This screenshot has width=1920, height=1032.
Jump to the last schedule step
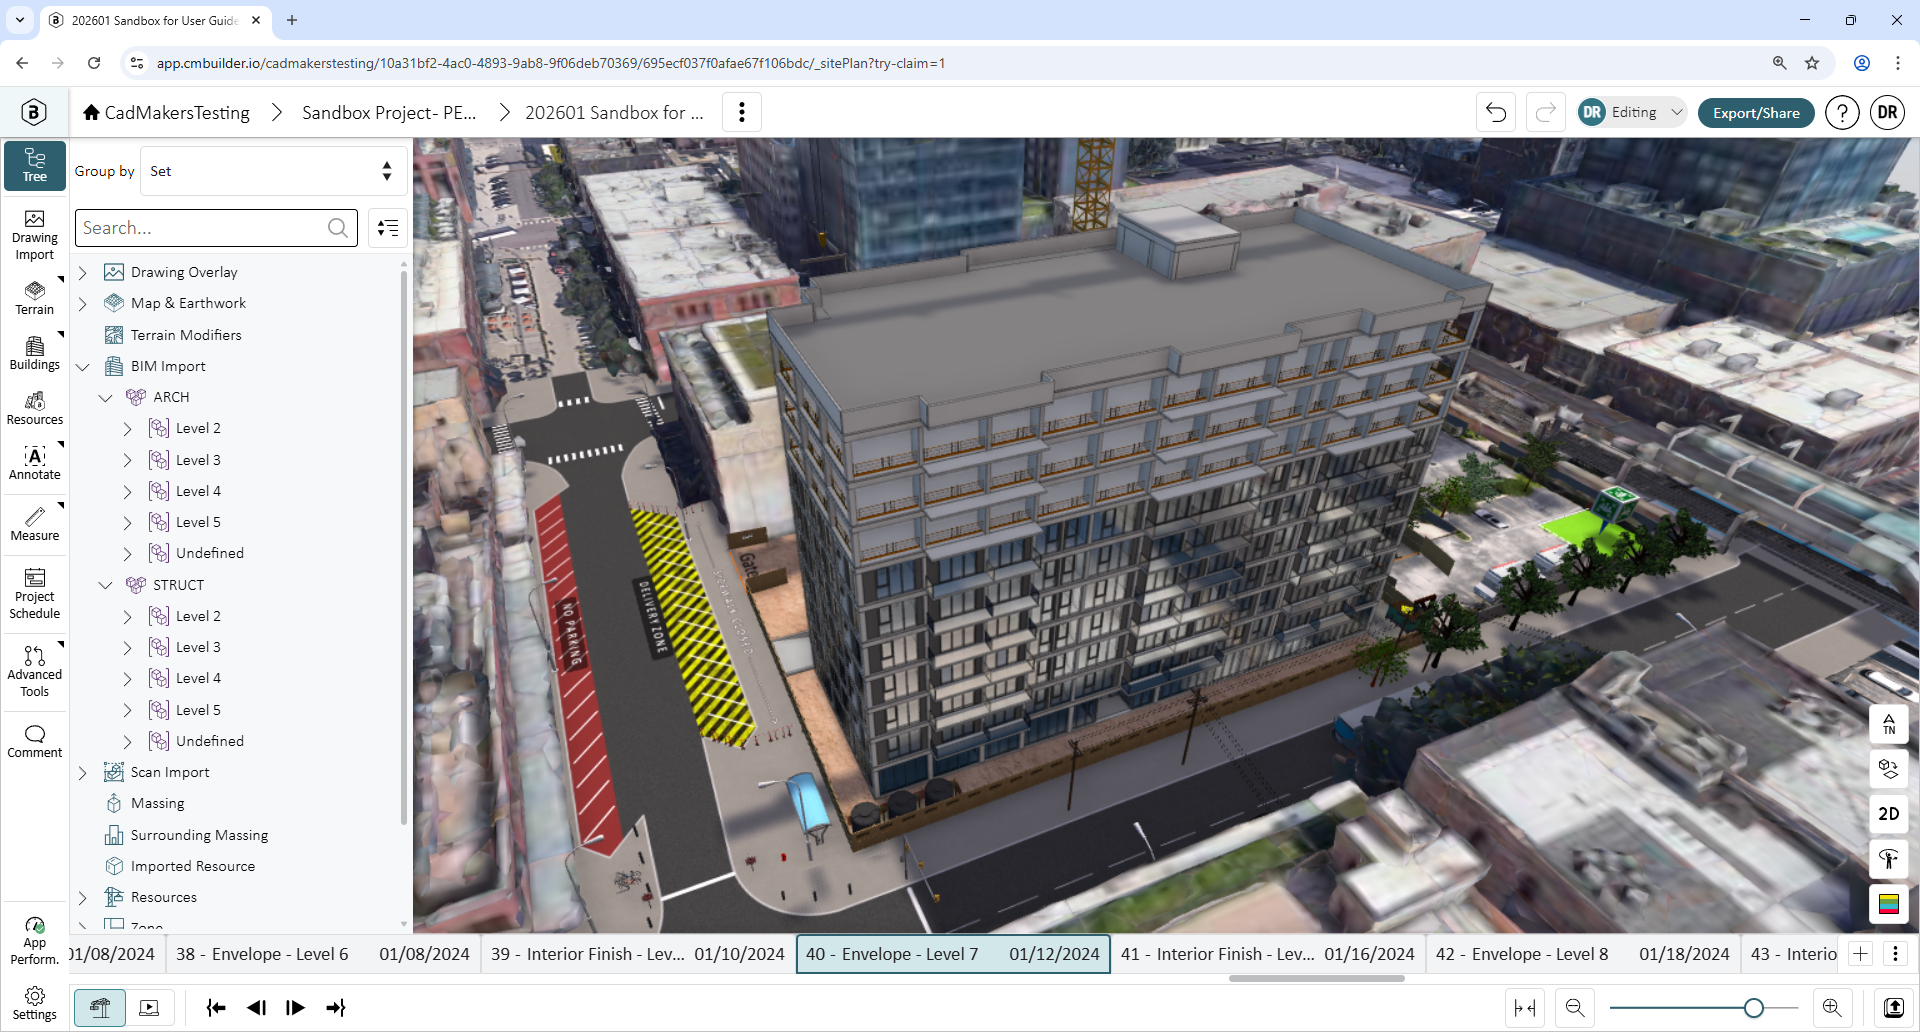pos(335,1008)
